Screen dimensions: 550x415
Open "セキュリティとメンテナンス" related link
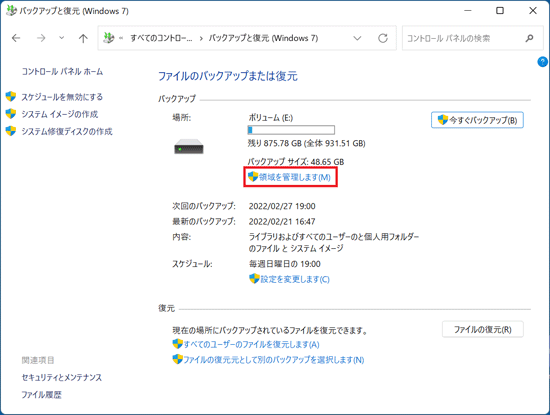[62, 377]
